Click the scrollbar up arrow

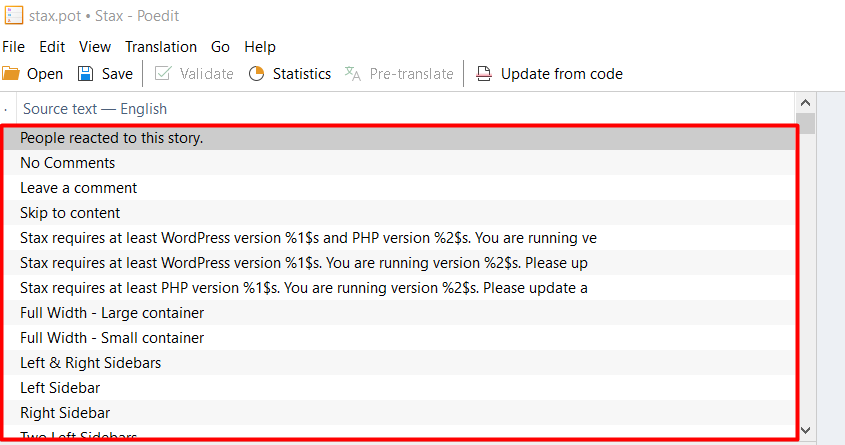806,102
